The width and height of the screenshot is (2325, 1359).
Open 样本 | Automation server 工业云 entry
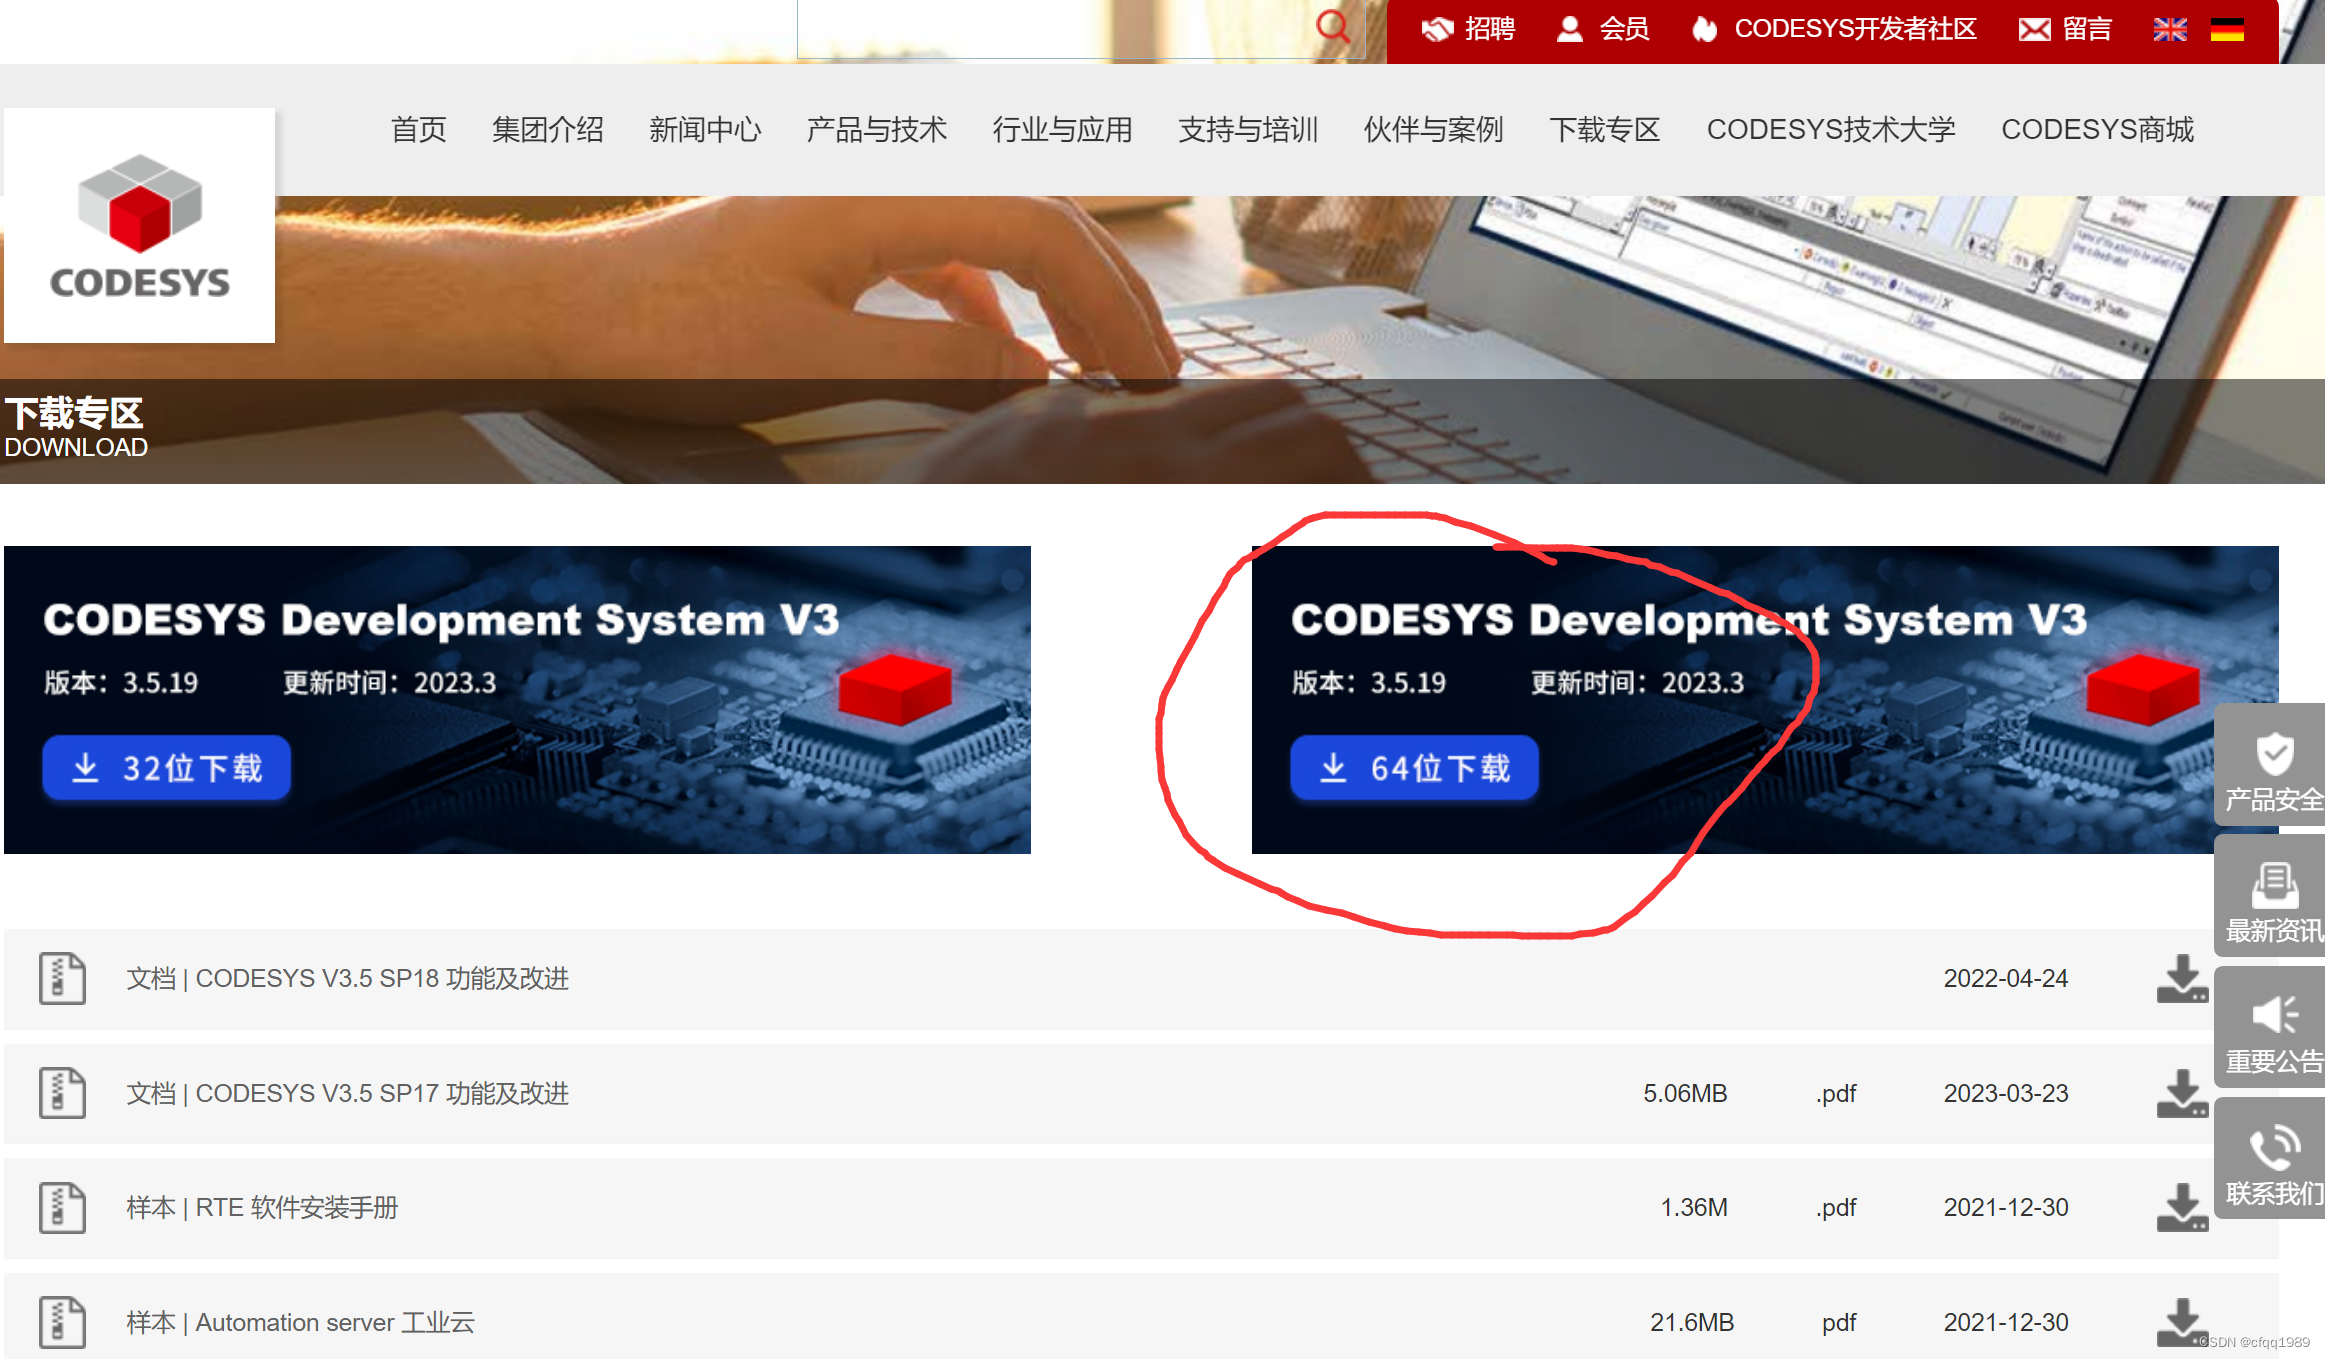click(x=300, y=1322)
